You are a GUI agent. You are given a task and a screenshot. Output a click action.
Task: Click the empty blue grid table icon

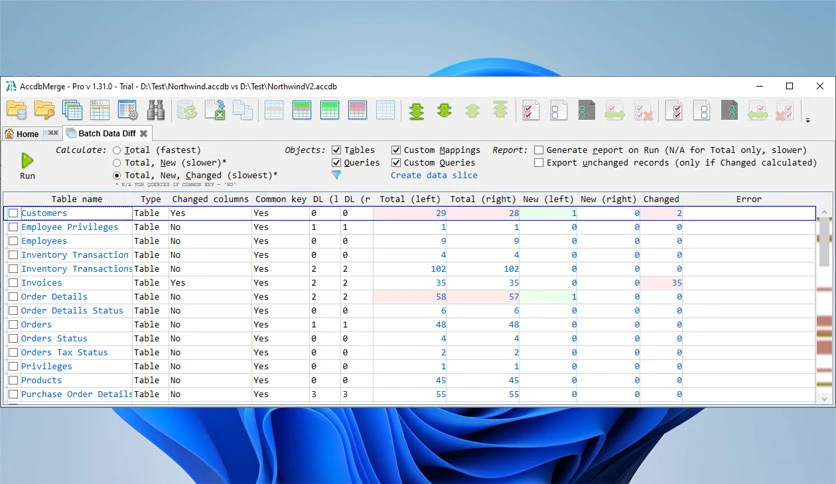pos(385,110)
